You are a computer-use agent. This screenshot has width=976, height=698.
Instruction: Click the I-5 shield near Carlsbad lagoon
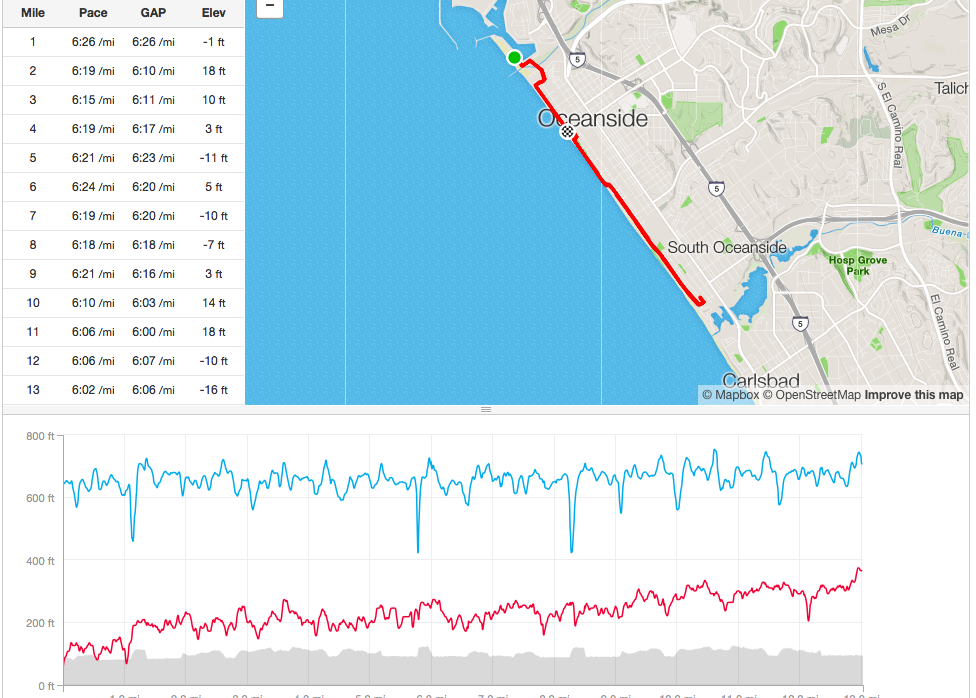(799, 323)
